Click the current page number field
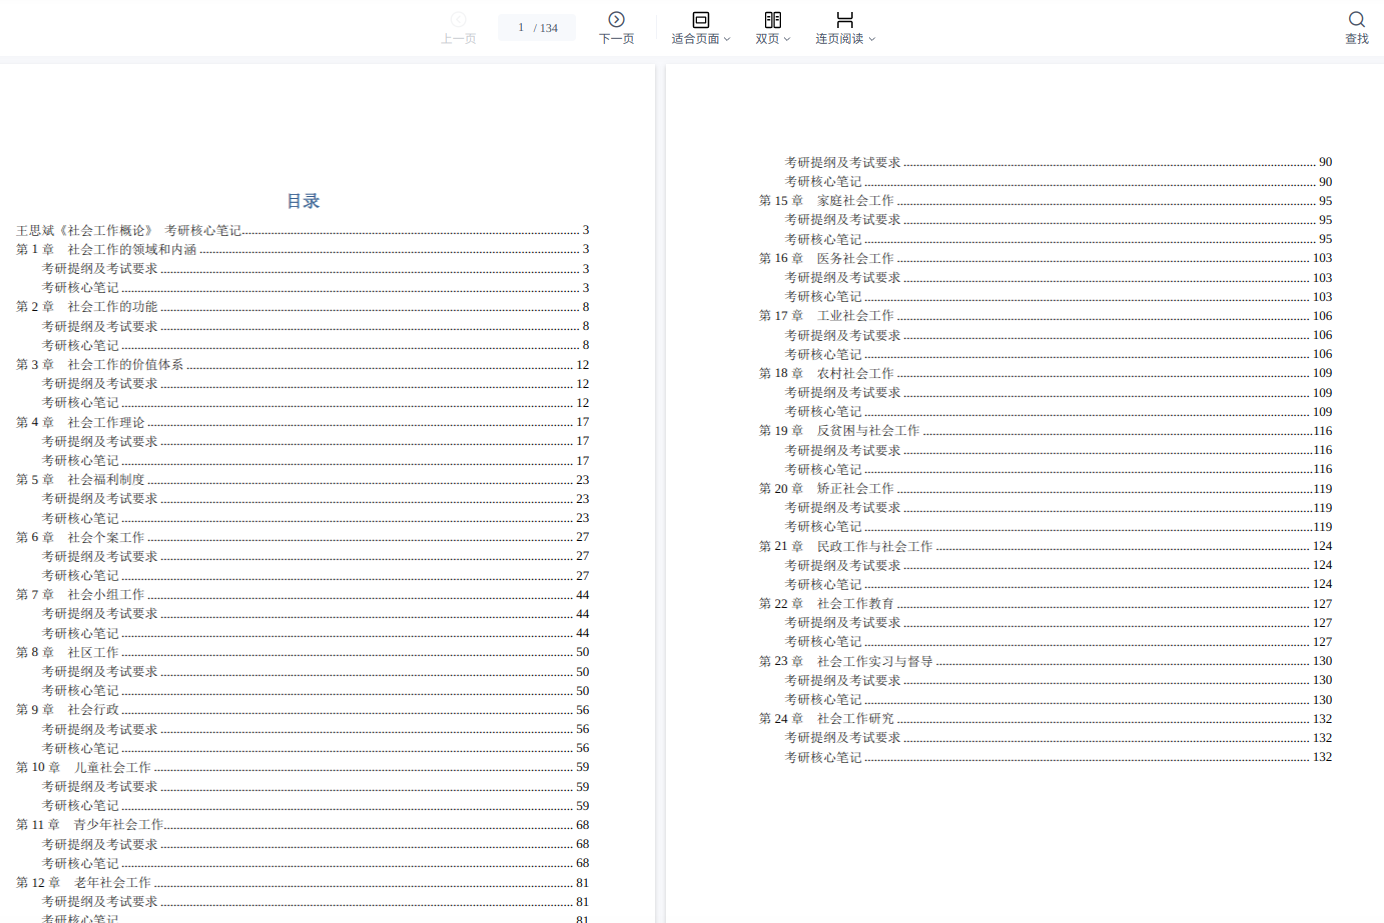The image size is (1384, 923). point(521,28)
